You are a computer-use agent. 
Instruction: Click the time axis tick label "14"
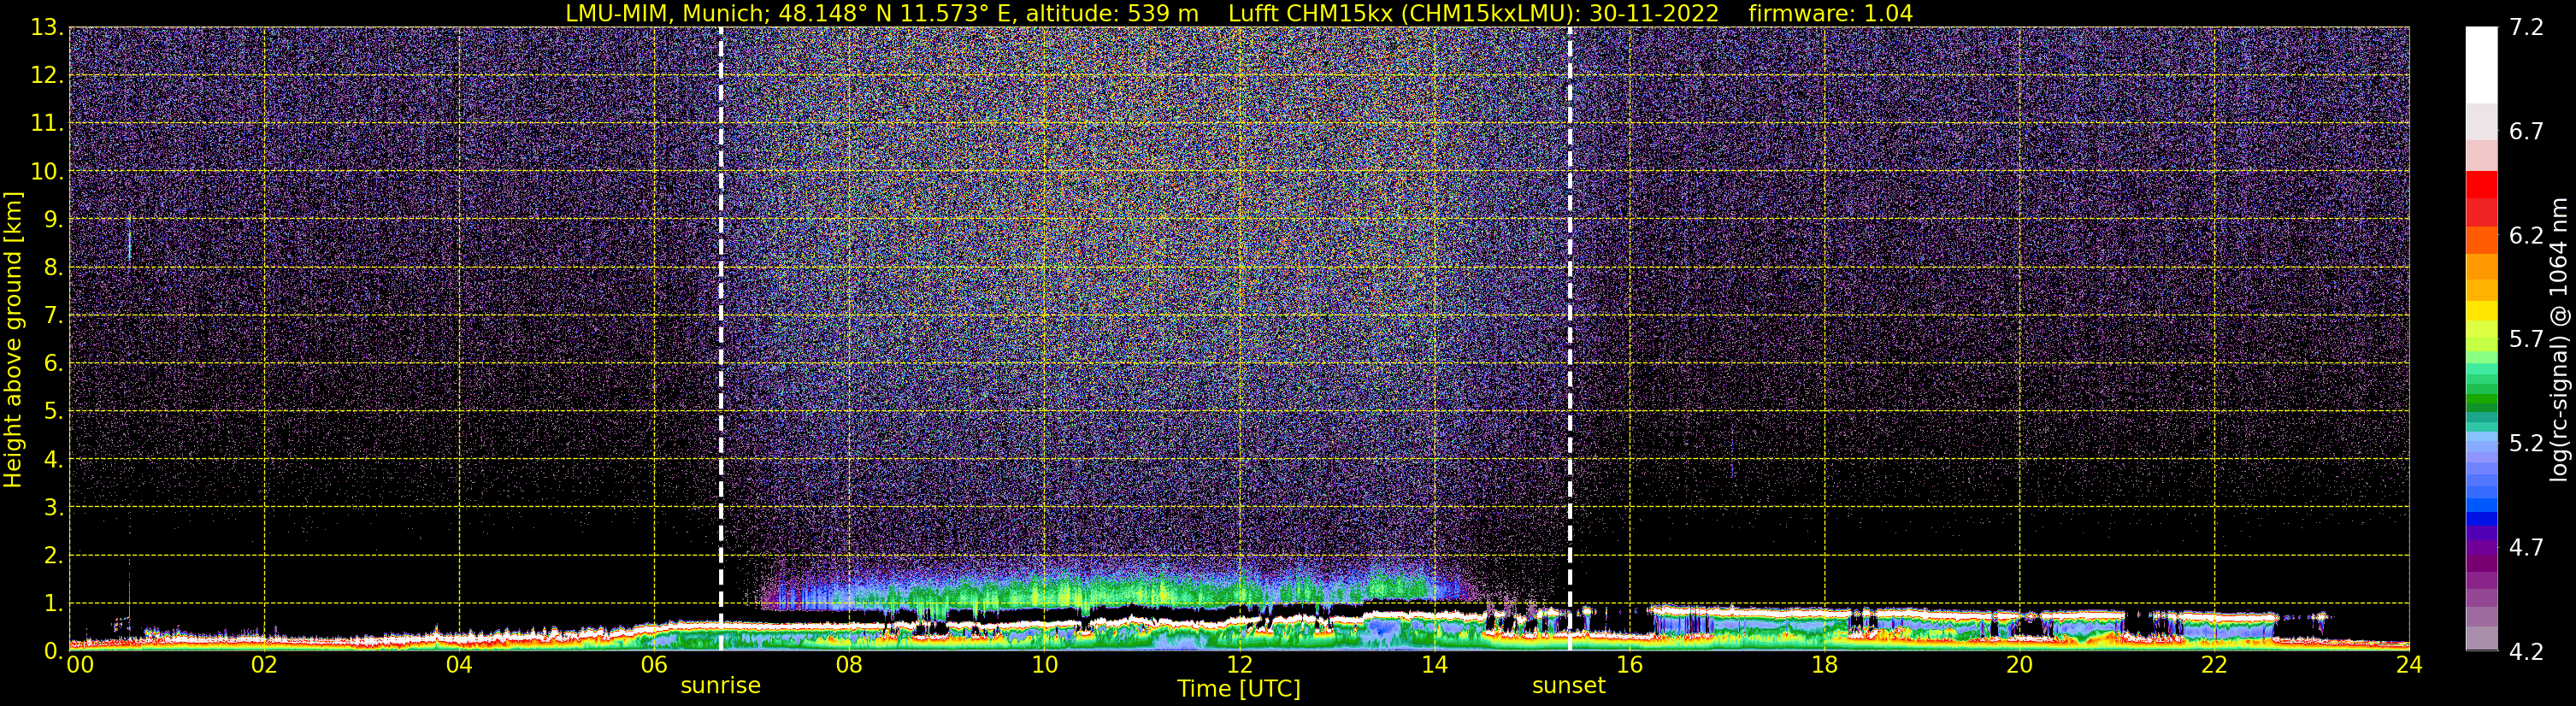click(x=1434, y=665)
